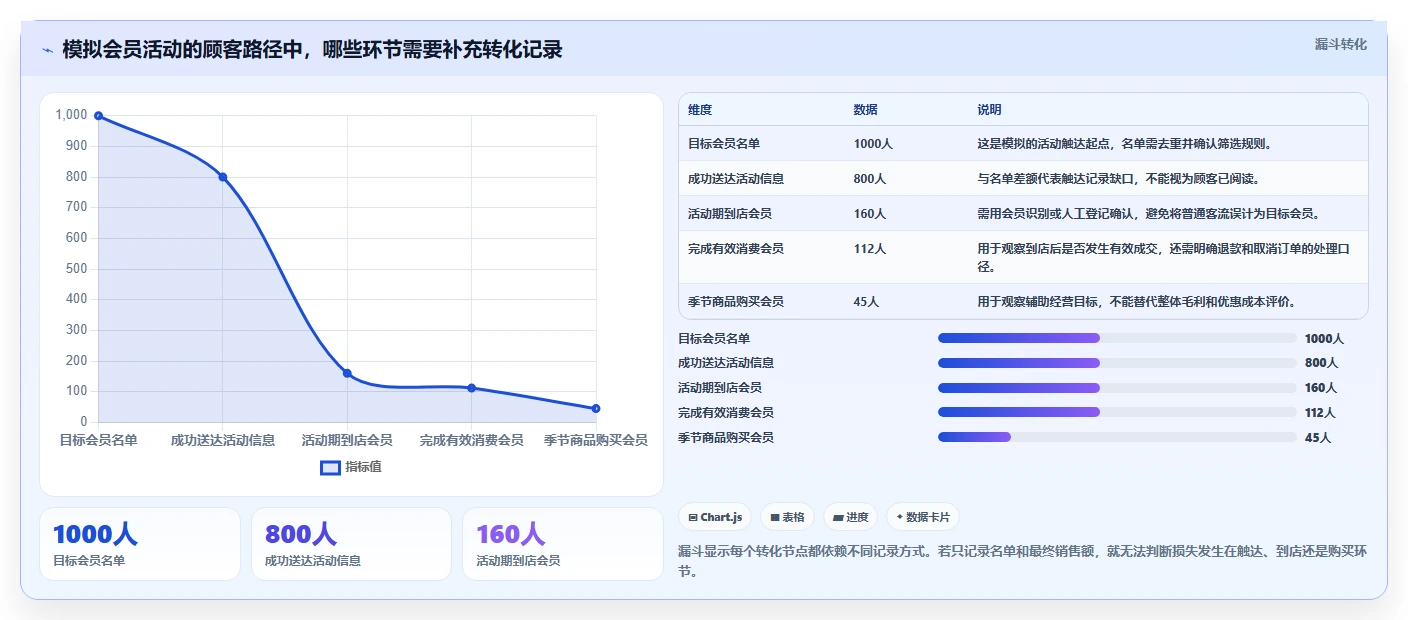Click the 维度 column header

[x=700, y=110]
